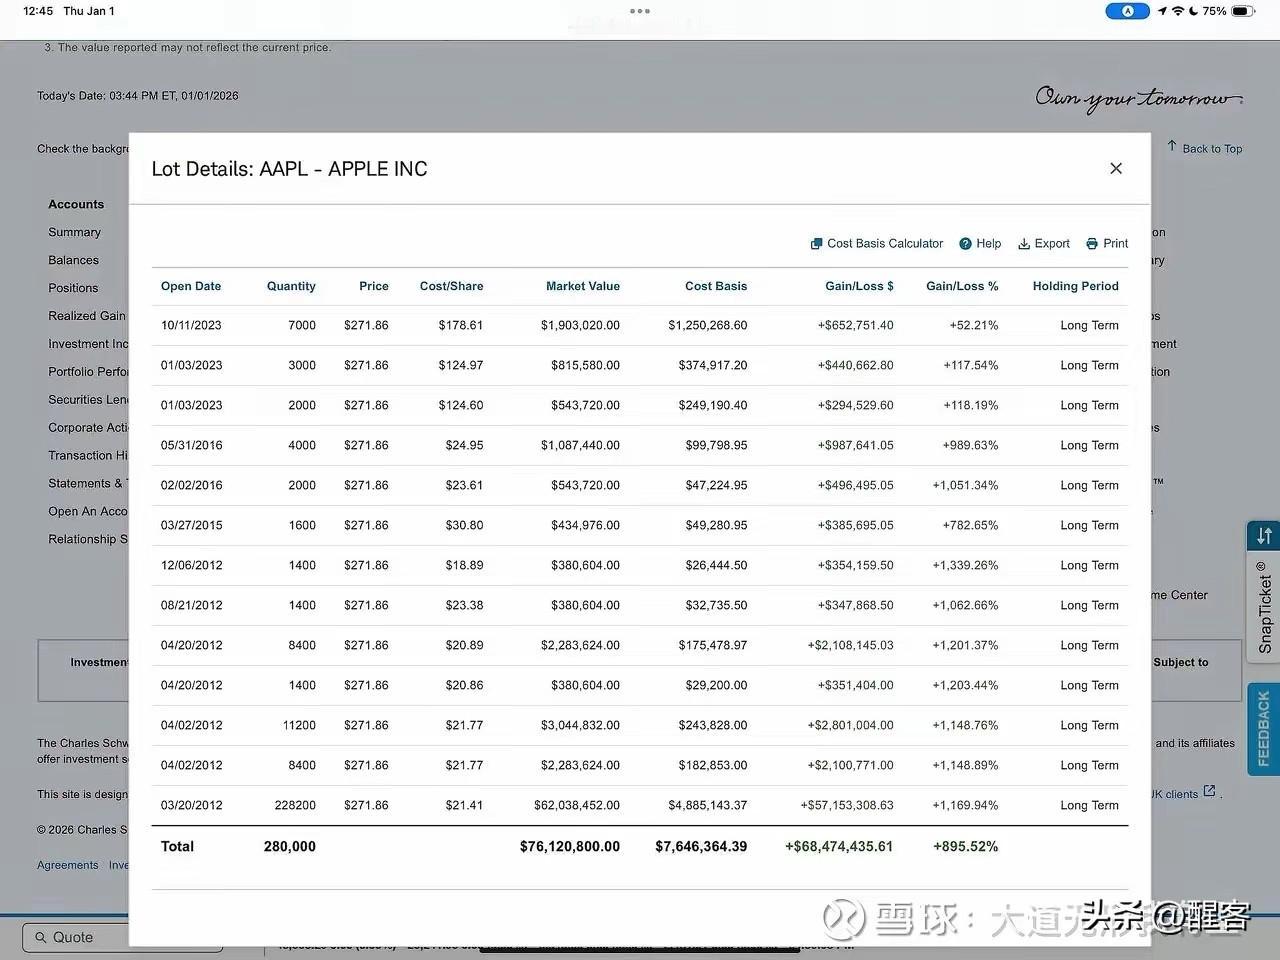Click the $1,903,020.00 market value cell
The width and height of the screenshot is (1280, 960).
pyautogui.click(x=580, y=325)
